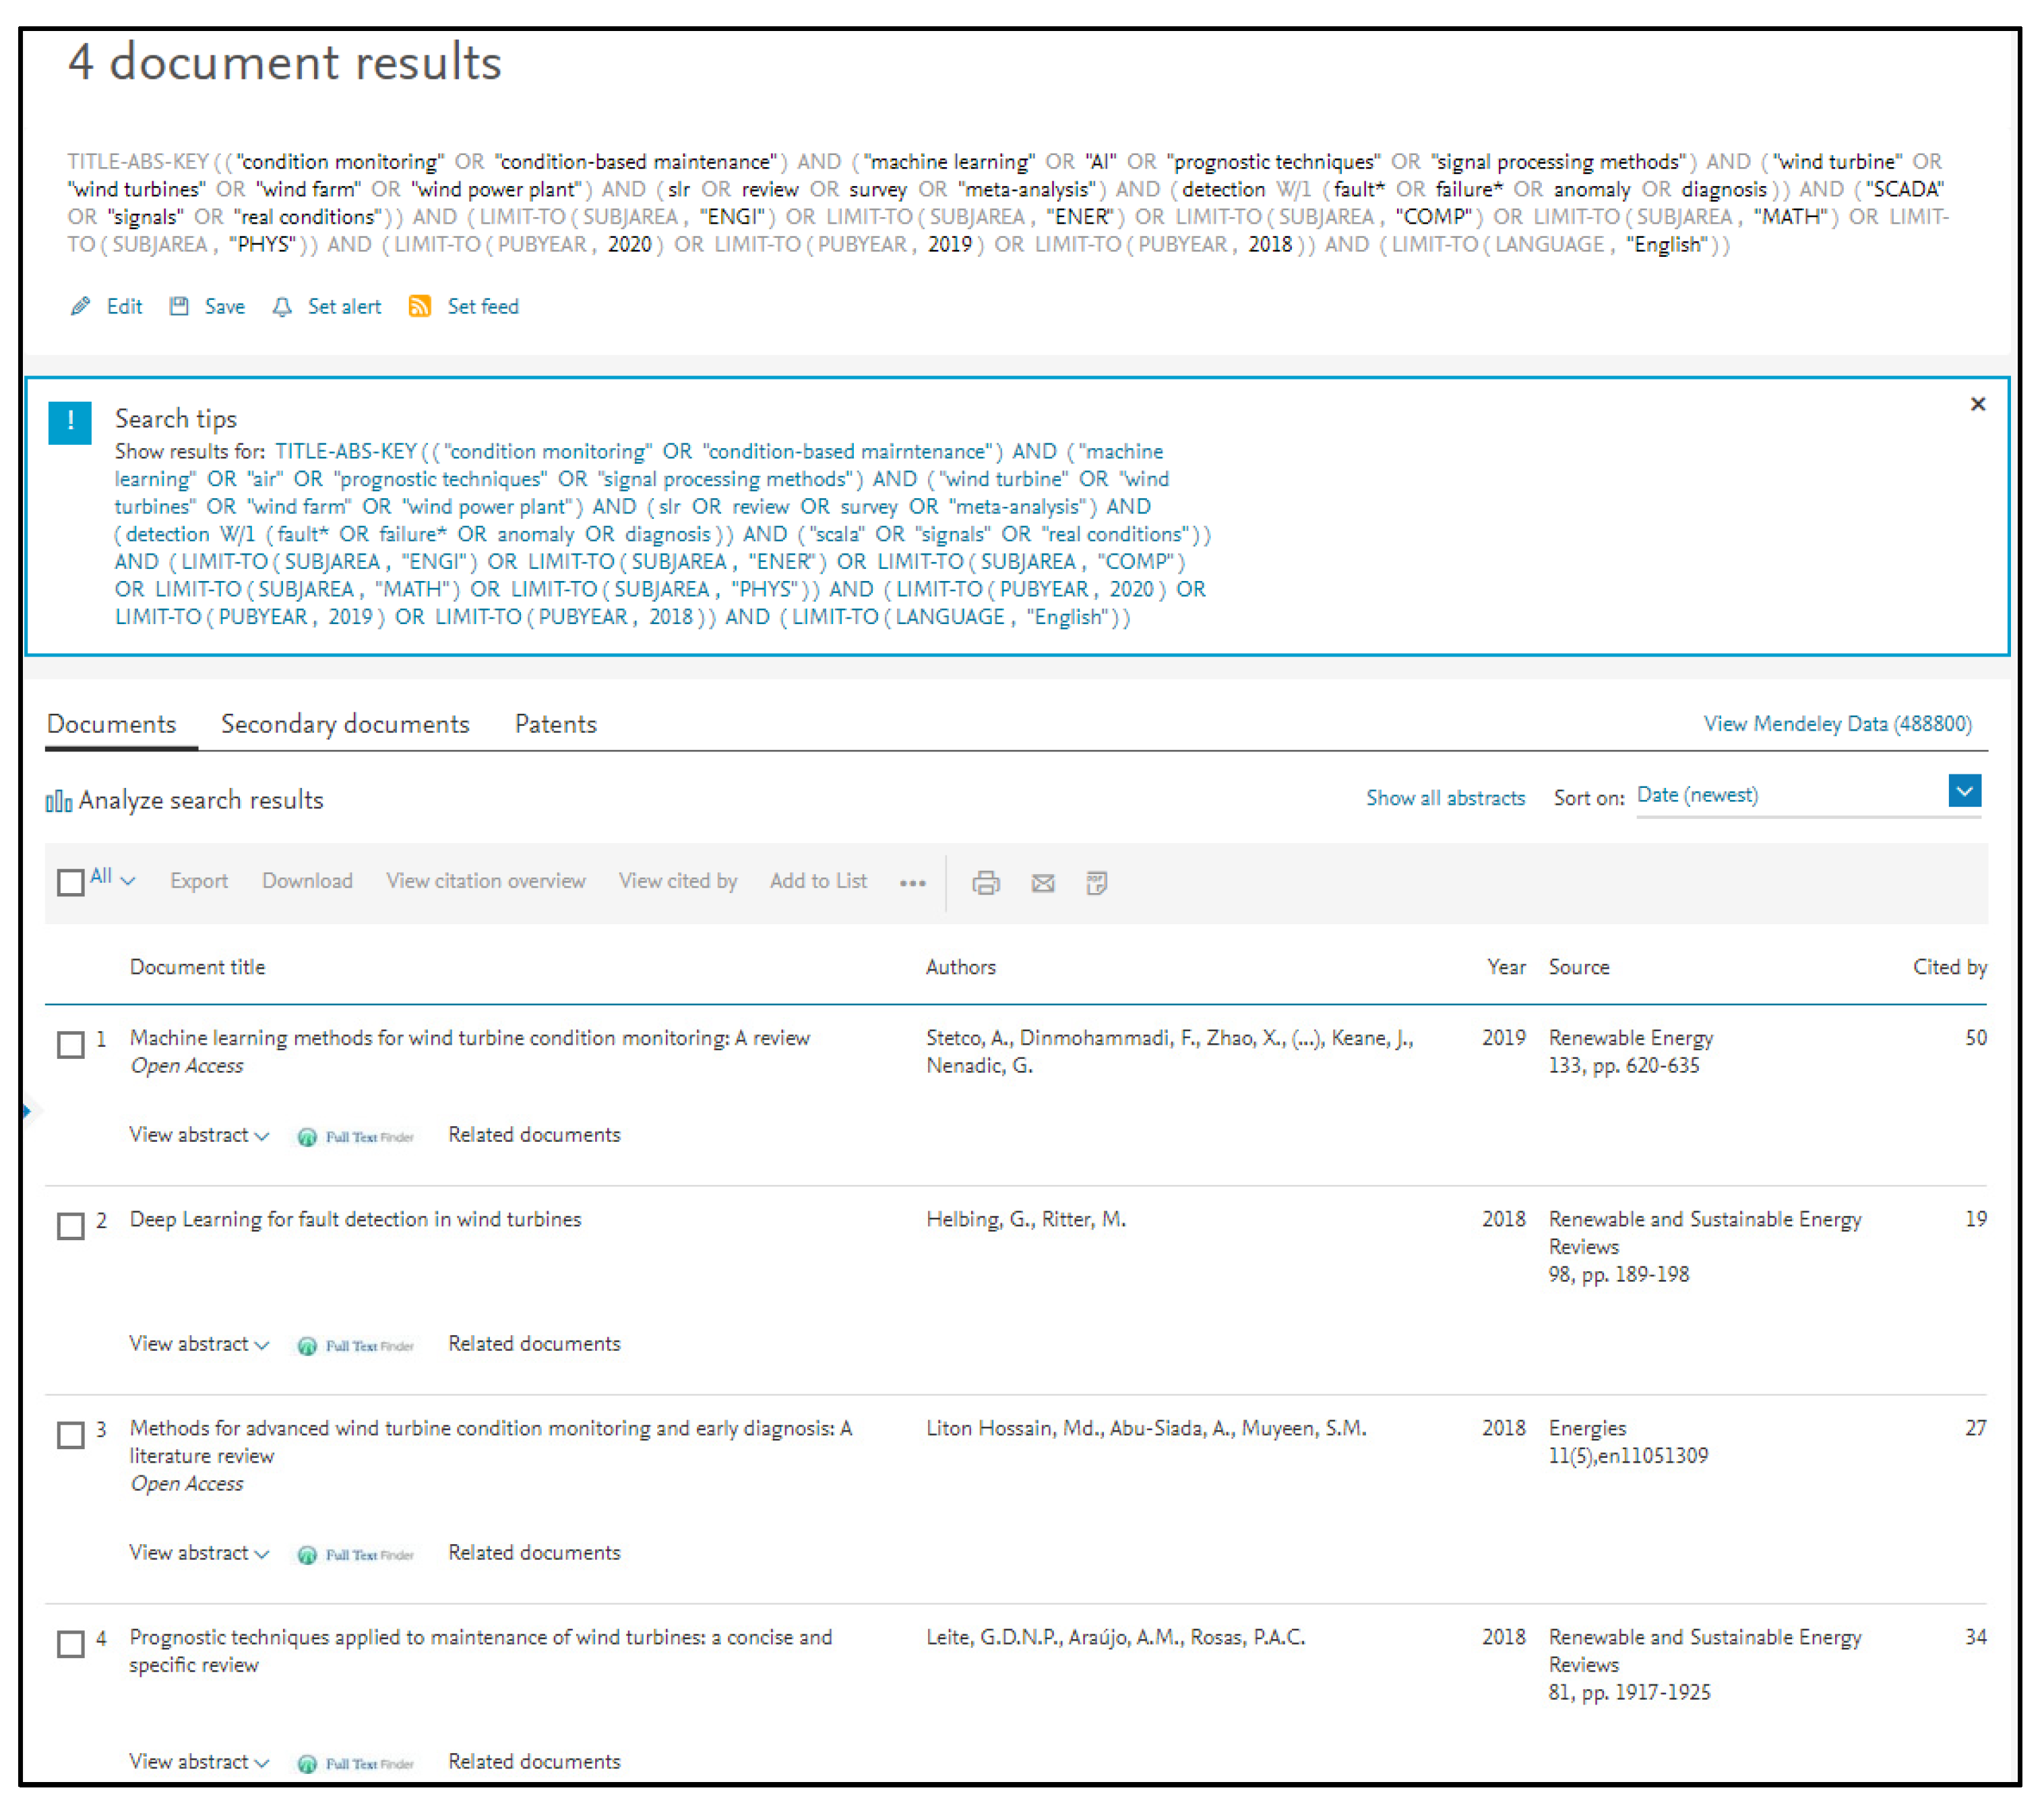
Task: Click the orange Set feed RSS icon
Action: (x=420, y=306)
